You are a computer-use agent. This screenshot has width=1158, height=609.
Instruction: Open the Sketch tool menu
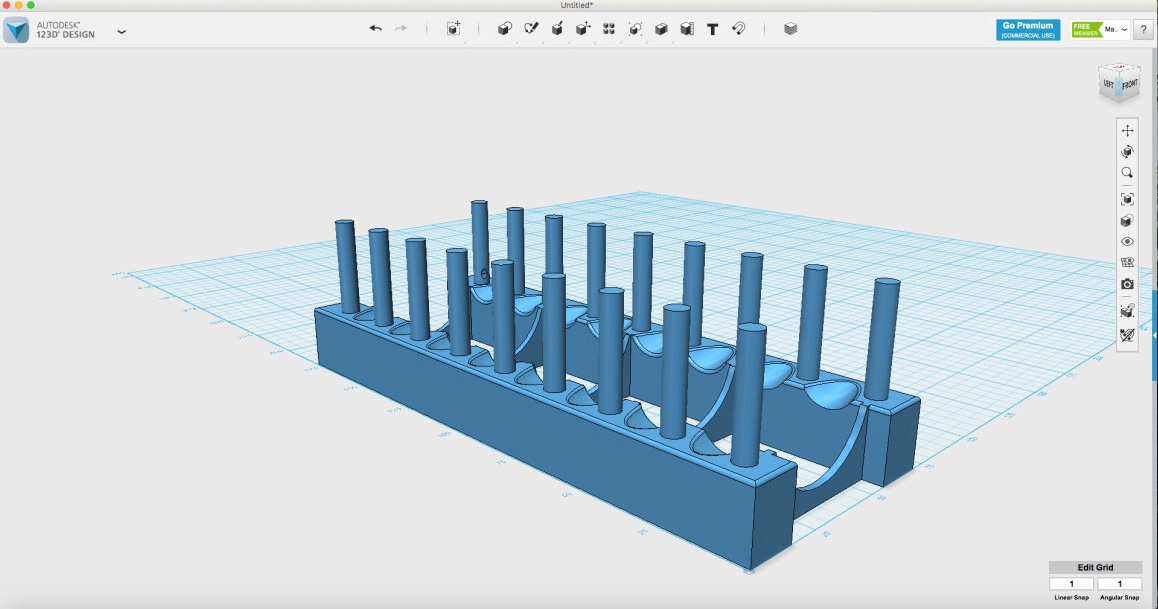tap(531, 29)
